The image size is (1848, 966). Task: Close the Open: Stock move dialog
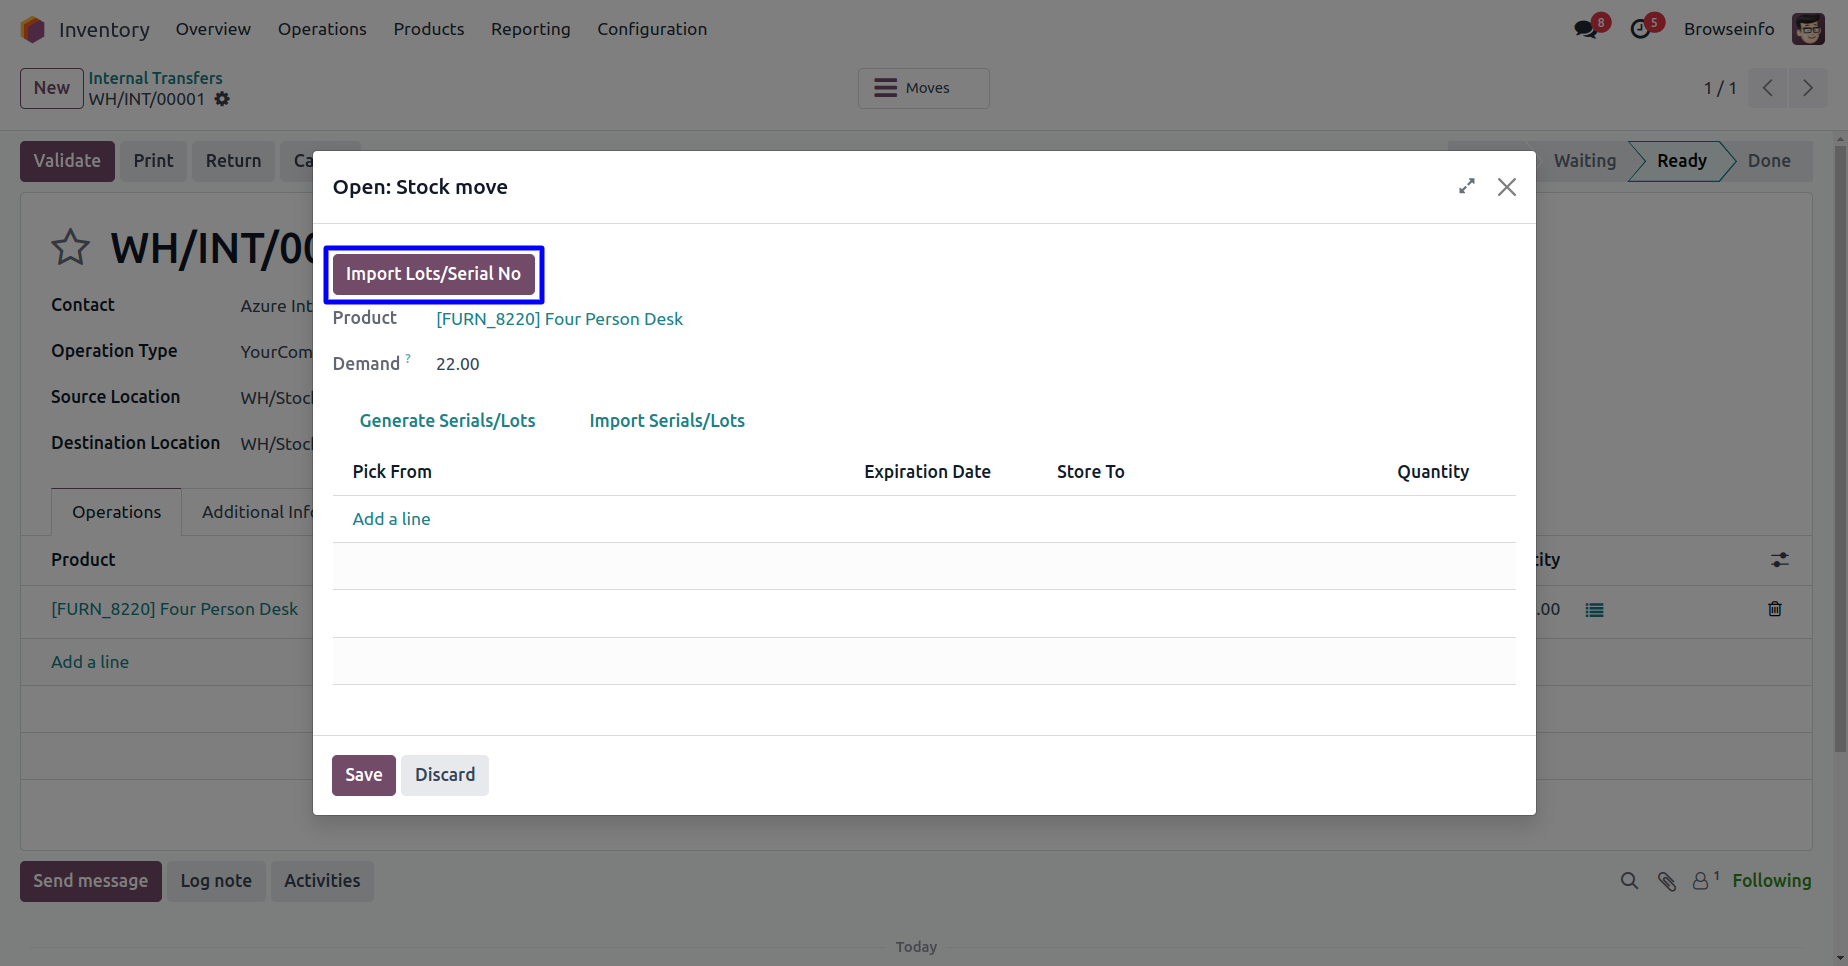[x=1506, y=187]
